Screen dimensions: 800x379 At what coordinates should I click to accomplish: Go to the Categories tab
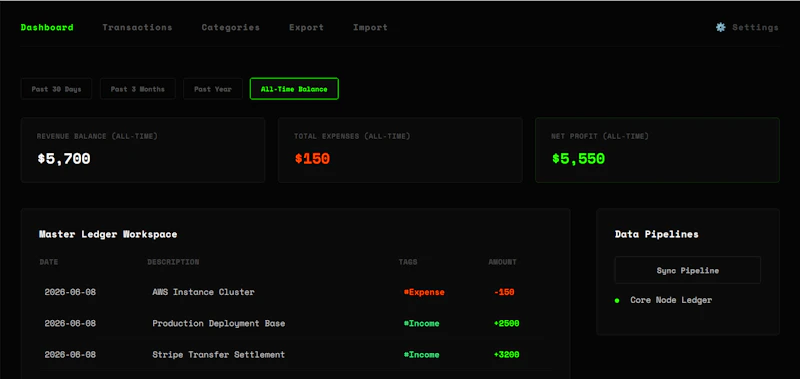pyautogui.click(x=231, y=28)
